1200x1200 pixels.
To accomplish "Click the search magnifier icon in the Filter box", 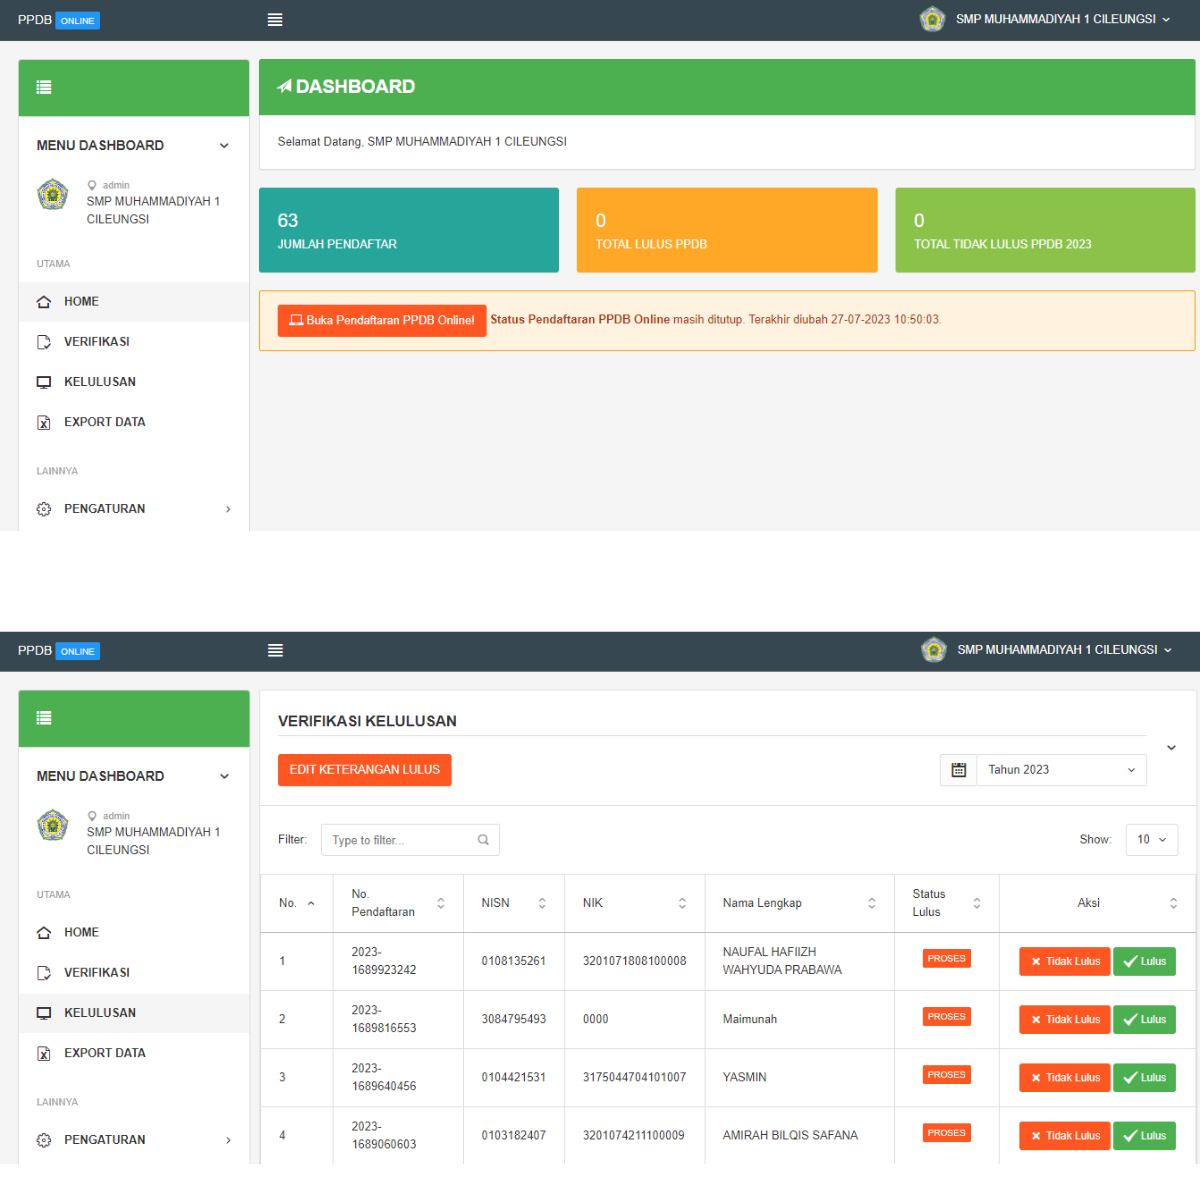I will [483, 840].
